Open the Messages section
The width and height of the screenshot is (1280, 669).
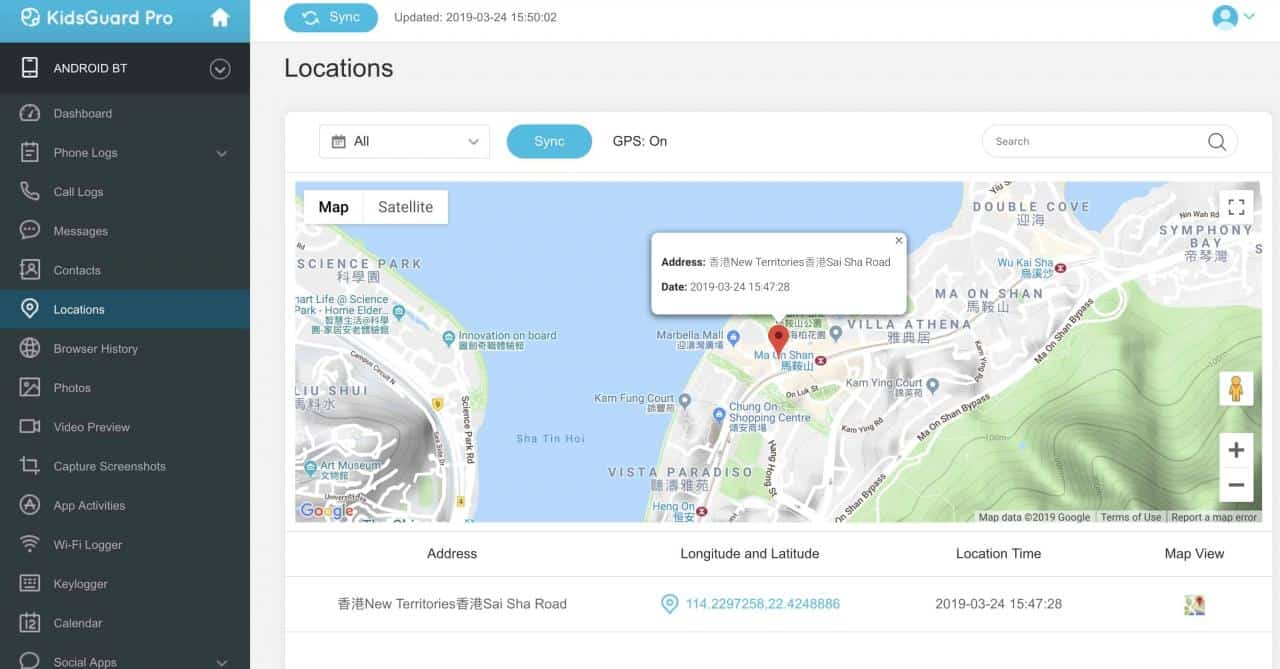click(x=84, y=230)
